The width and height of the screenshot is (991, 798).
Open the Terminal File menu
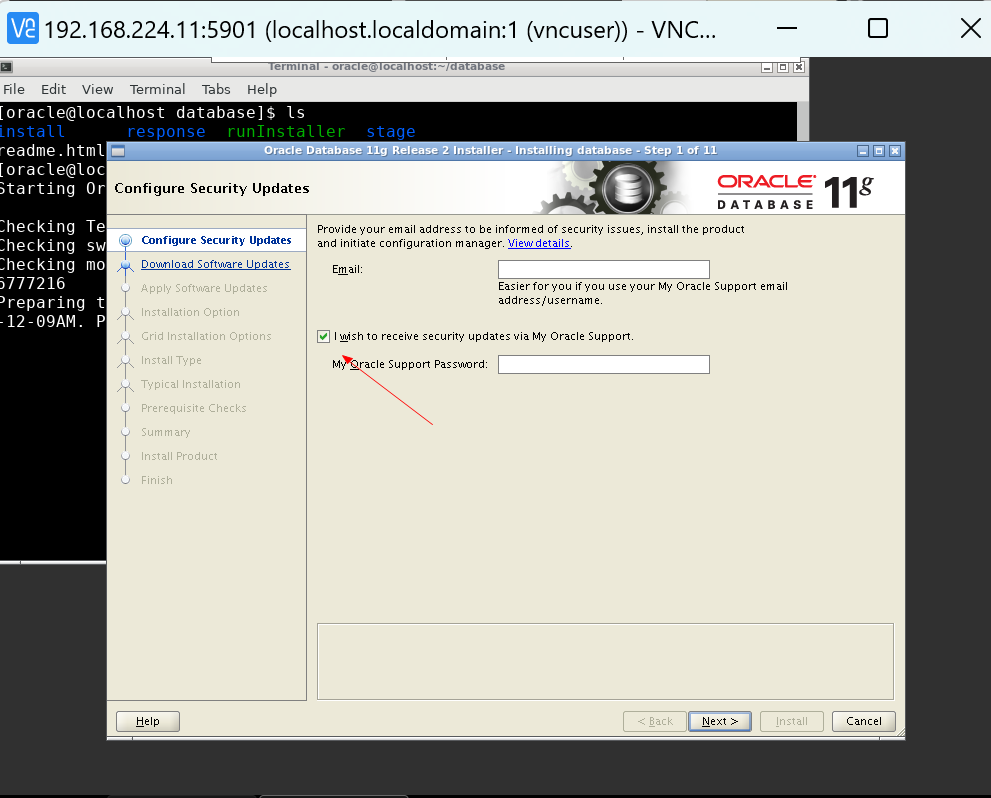(x=14, y=89)
